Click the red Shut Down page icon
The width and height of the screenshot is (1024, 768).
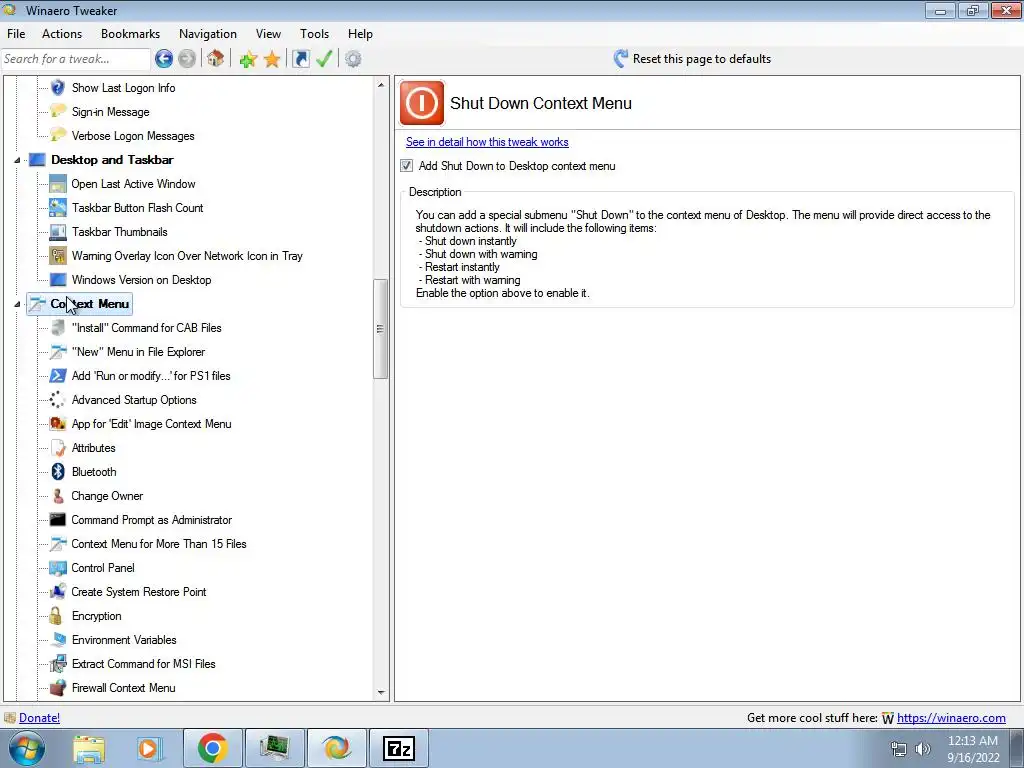422,103
